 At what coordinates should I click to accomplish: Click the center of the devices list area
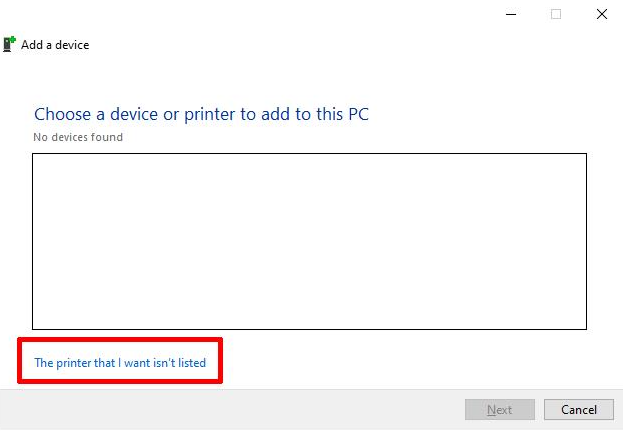click(309, 241)
